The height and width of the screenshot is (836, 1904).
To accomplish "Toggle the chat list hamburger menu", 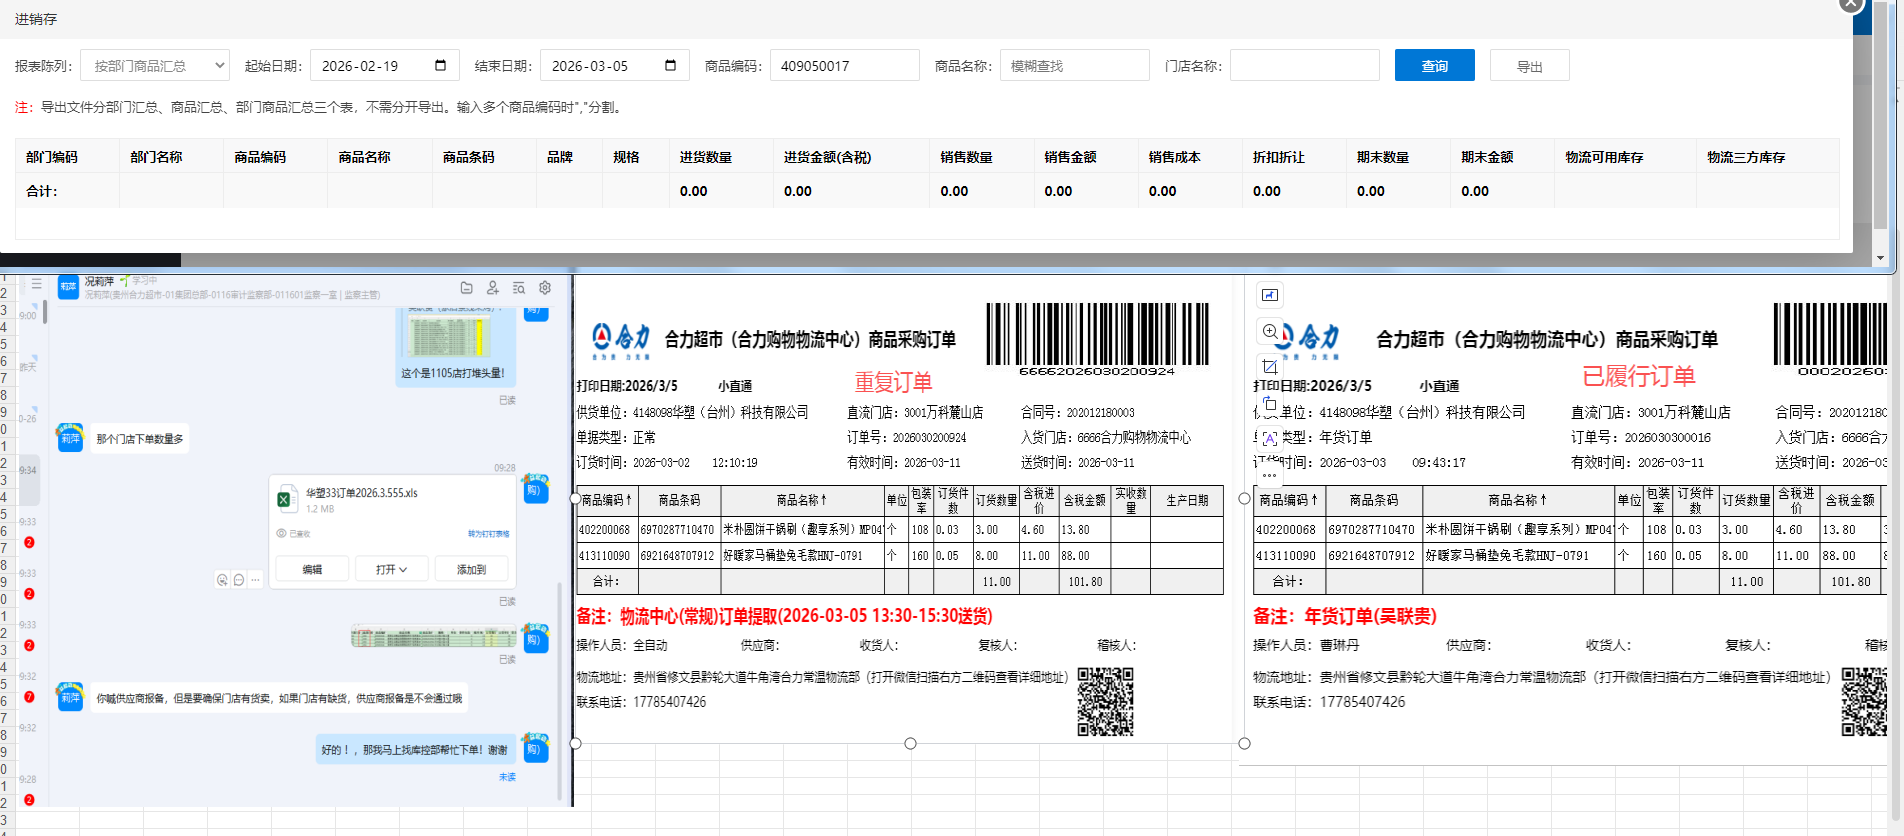I will click(x=36, y=285).
